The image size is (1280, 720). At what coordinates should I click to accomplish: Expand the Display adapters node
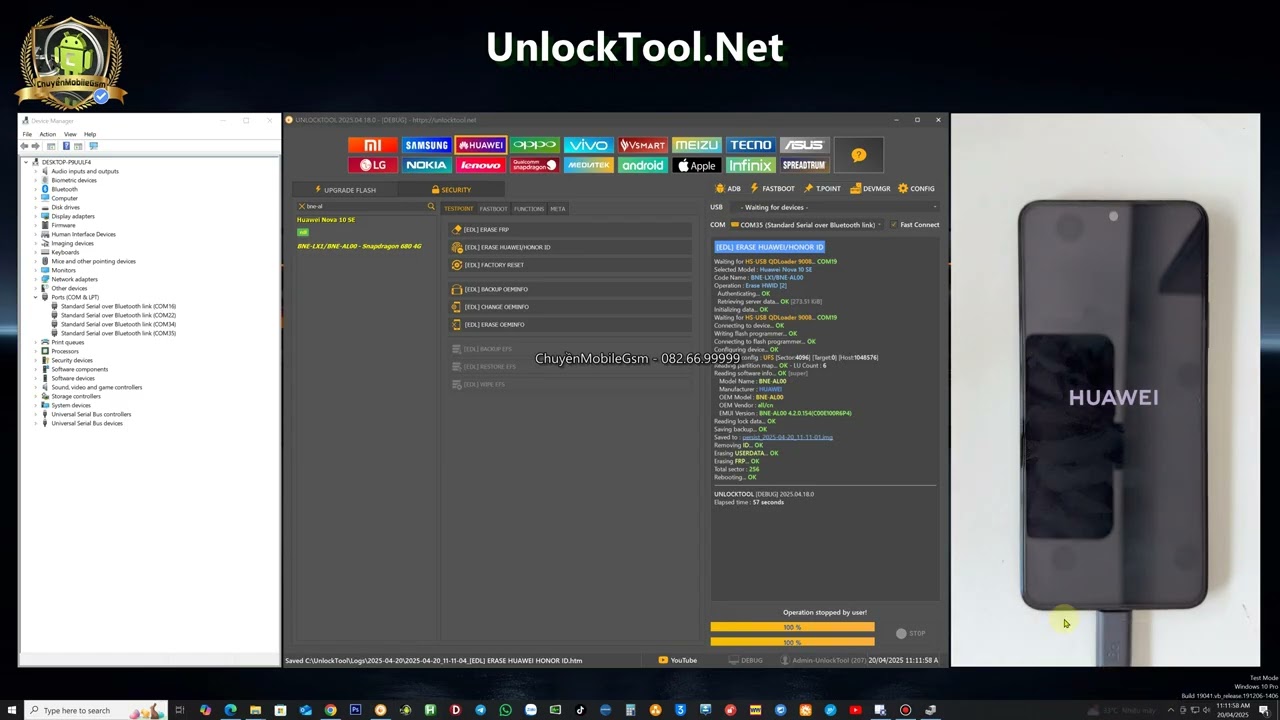point(35,216)
